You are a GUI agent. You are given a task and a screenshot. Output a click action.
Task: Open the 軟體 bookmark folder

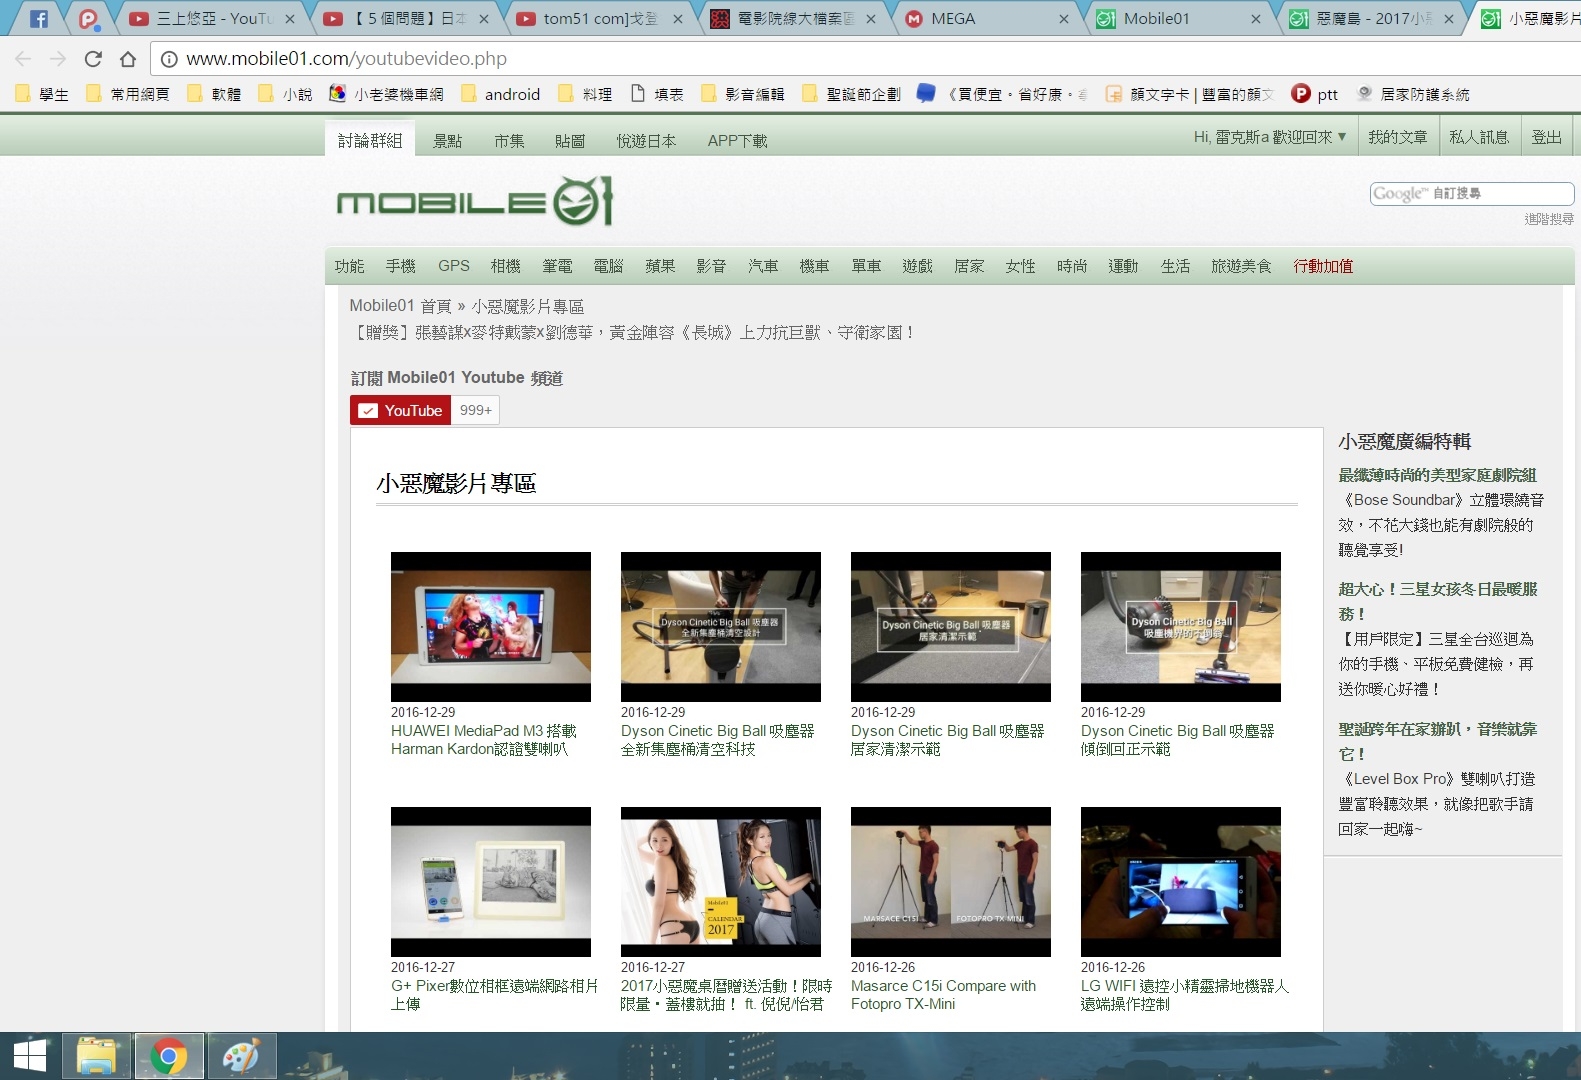[215, 94]
